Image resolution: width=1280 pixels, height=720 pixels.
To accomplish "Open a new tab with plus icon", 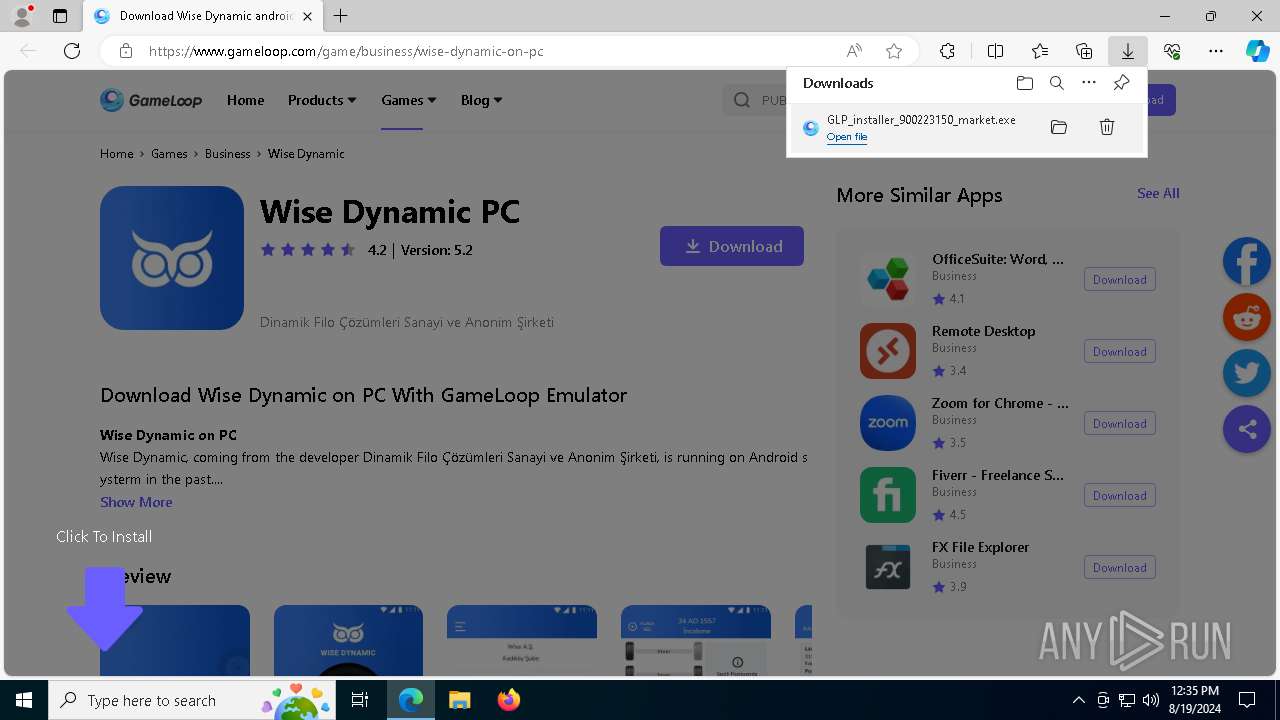I will (x=340, y=16).
